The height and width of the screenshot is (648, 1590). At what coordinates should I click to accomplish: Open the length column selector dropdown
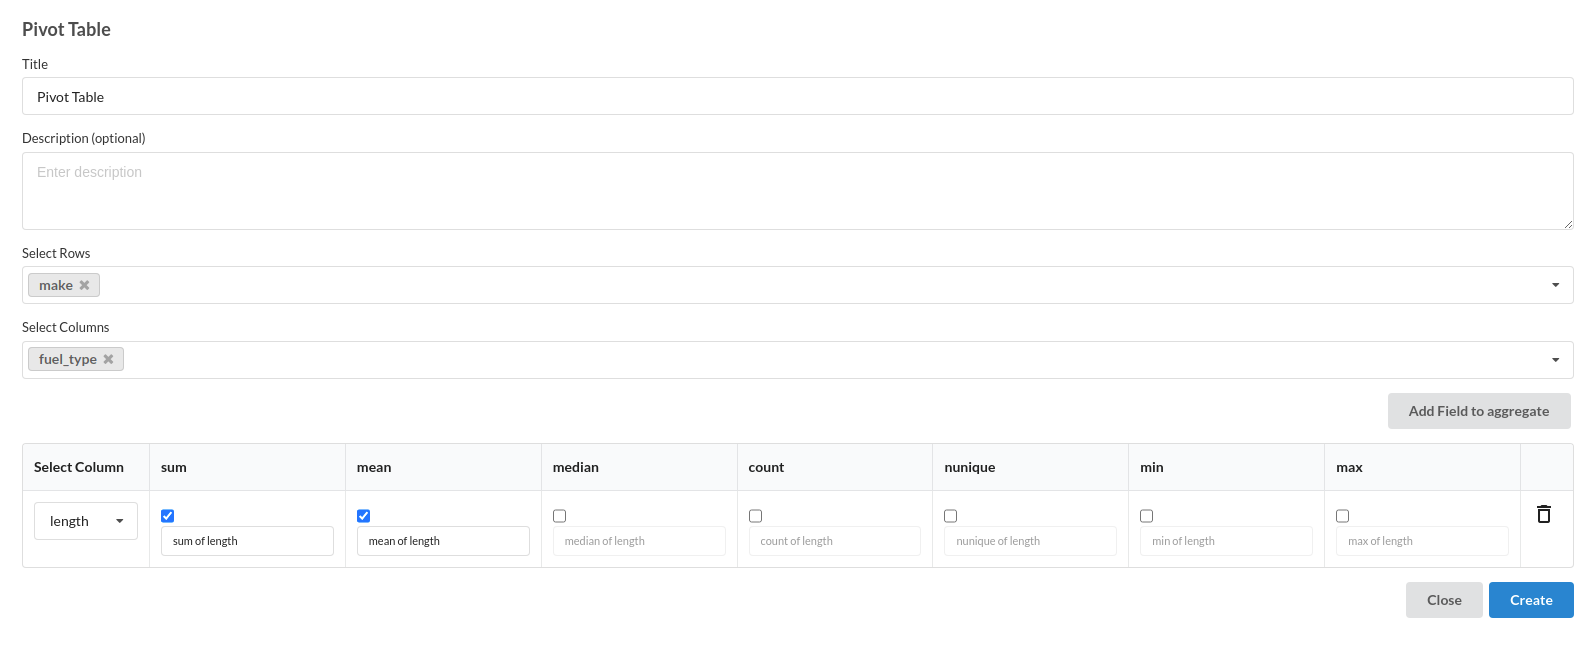[x=85, y=520]
